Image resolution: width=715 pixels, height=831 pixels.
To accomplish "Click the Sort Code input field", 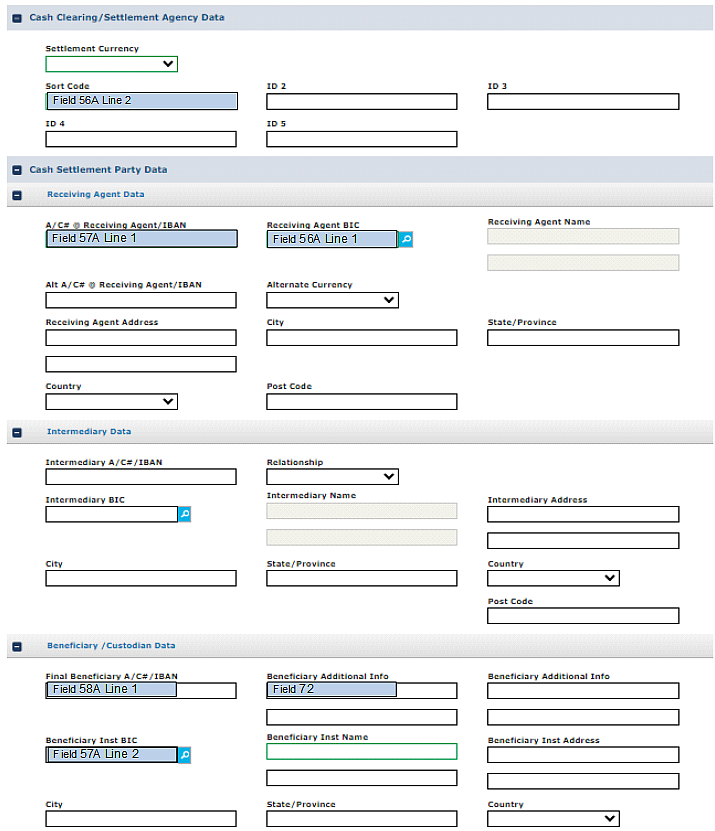I will click(141, 101).
